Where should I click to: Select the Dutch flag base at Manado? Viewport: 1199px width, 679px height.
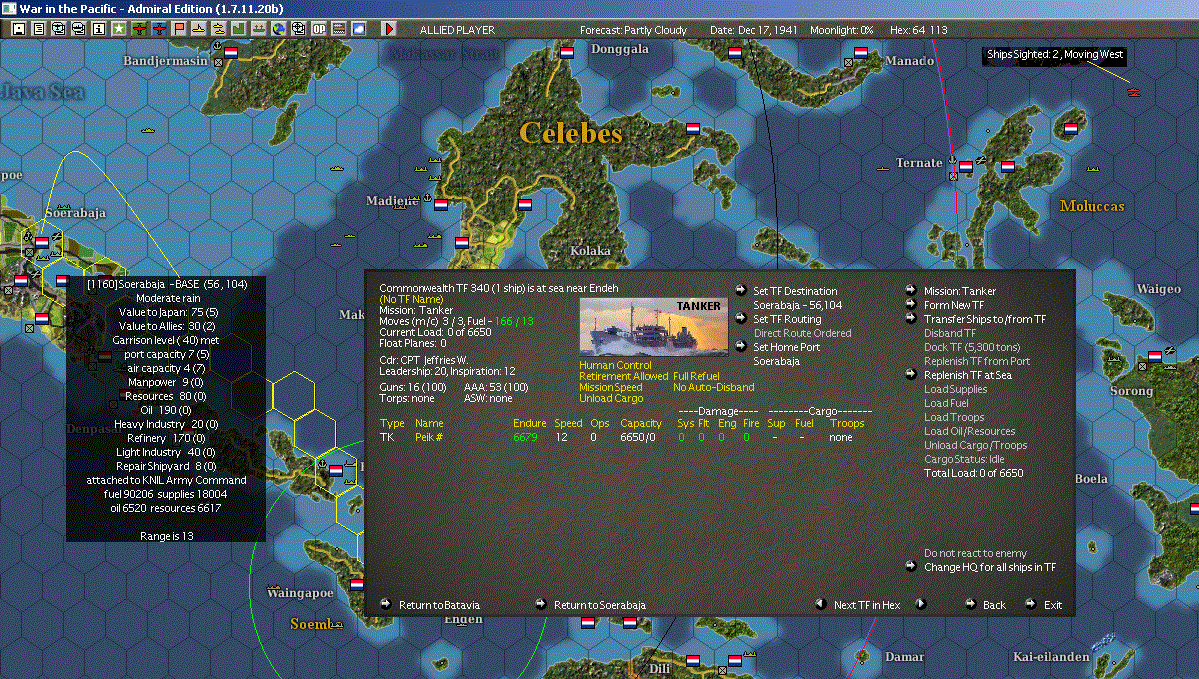point(861,53)
